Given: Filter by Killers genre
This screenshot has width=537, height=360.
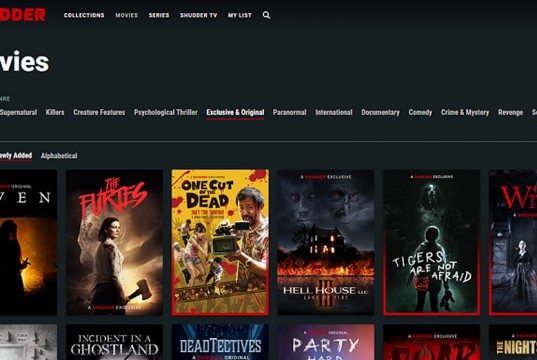Looking at the screenshot, I should point(55,112).
